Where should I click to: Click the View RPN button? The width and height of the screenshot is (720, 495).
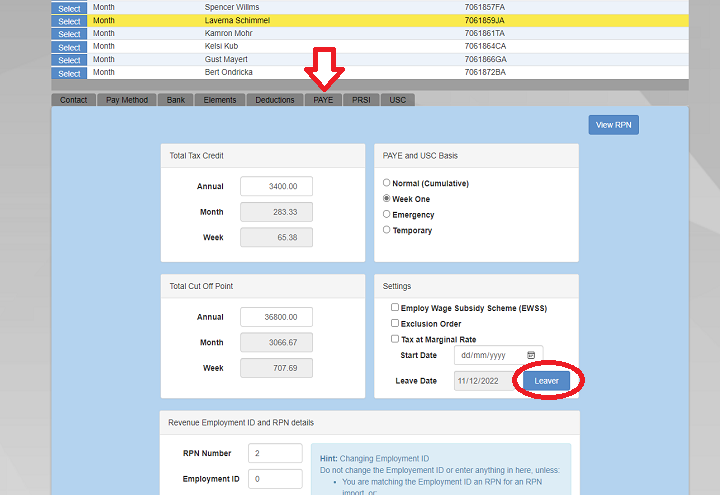(613, 125)
